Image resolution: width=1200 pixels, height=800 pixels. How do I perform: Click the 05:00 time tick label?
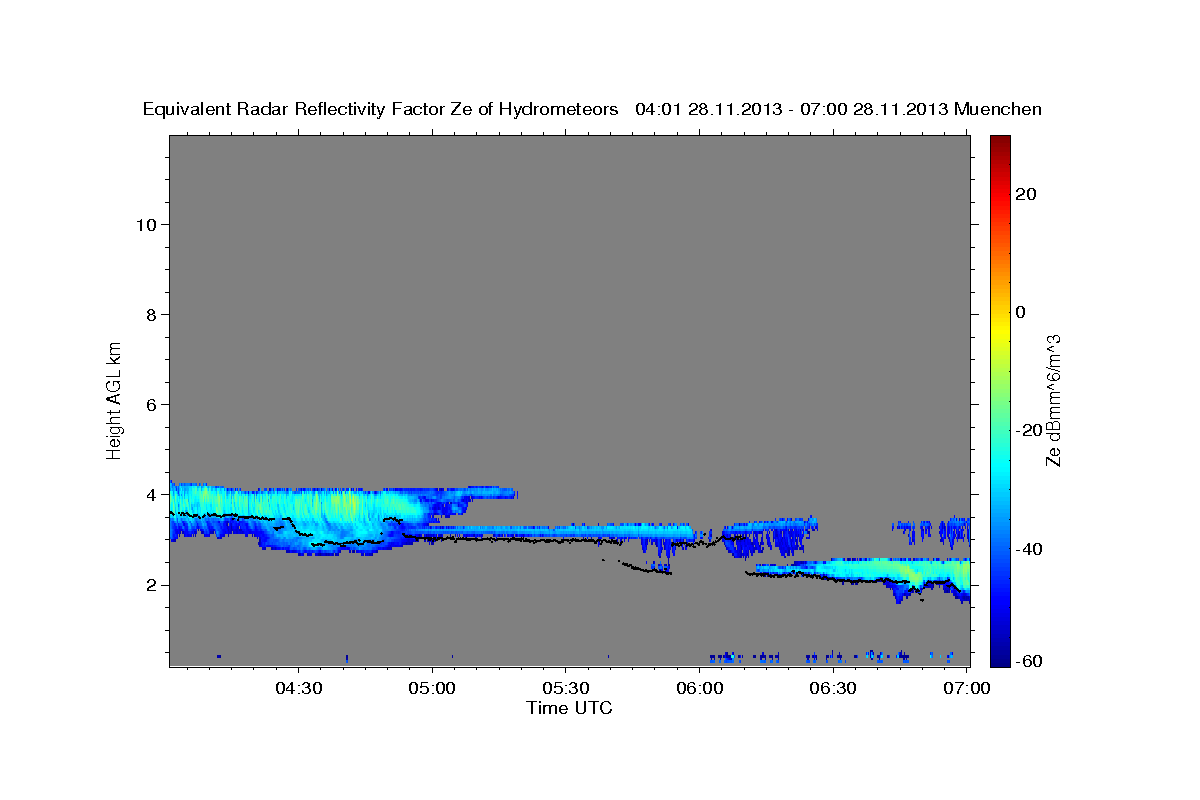click(x=432, y=689)
